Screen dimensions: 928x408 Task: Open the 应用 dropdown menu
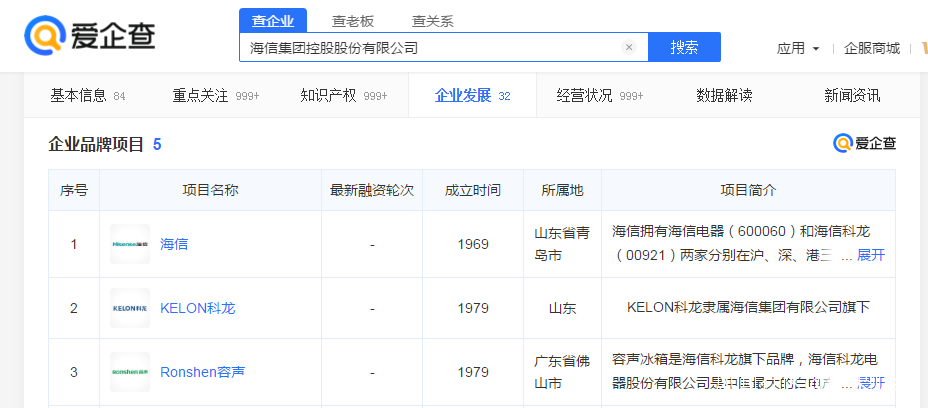798,48
